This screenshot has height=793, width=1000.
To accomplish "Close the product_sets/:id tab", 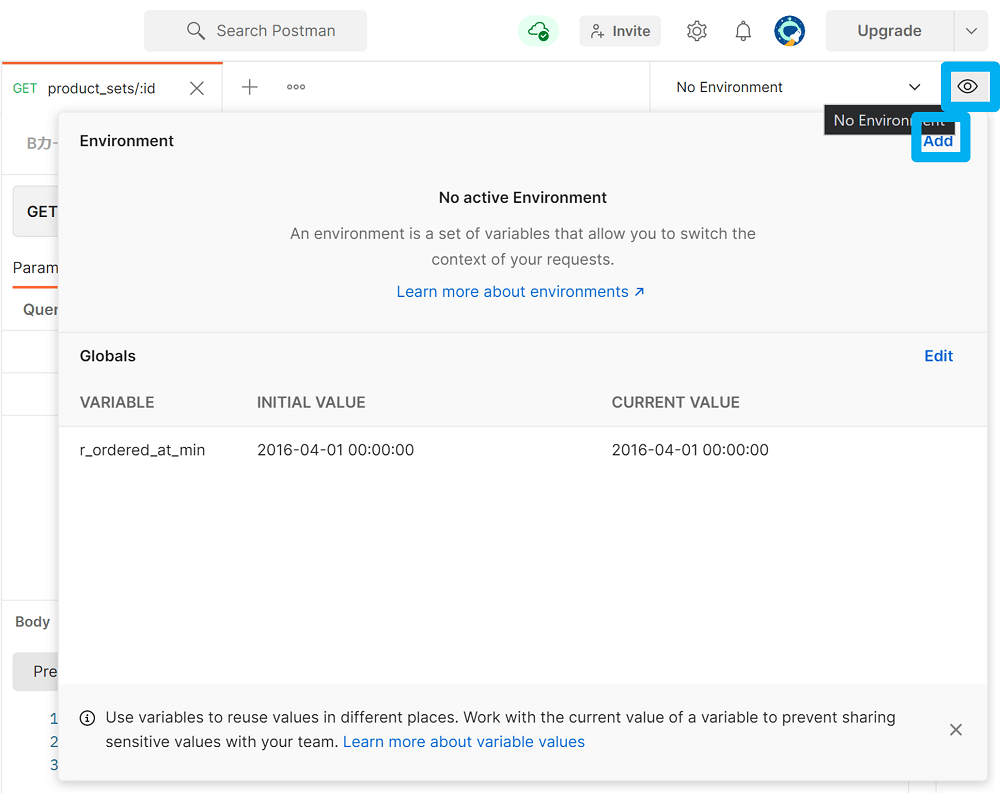I will click(x=197, y=88).
